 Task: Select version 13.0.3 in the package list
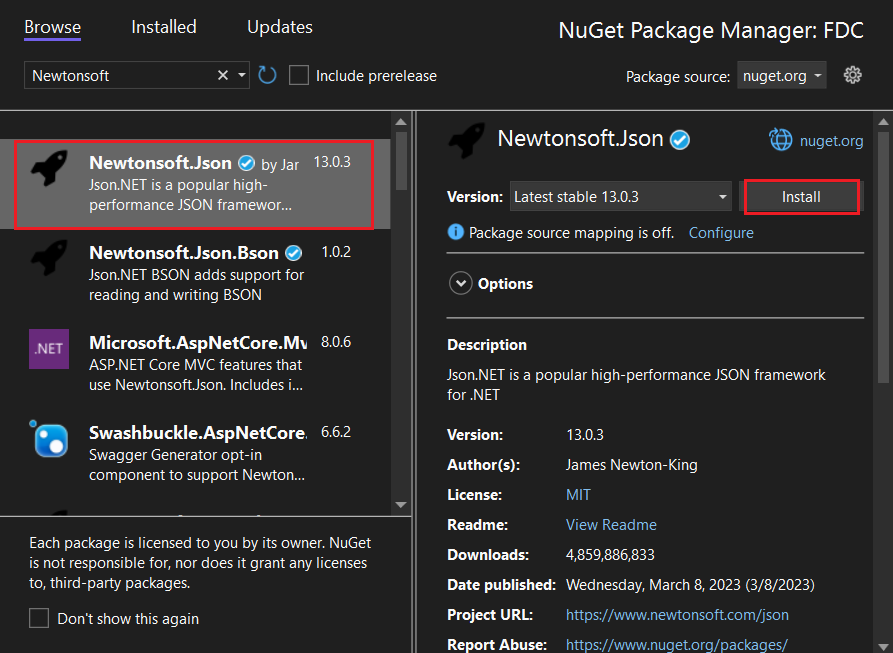pyautogui.click(x=332, y=162)
